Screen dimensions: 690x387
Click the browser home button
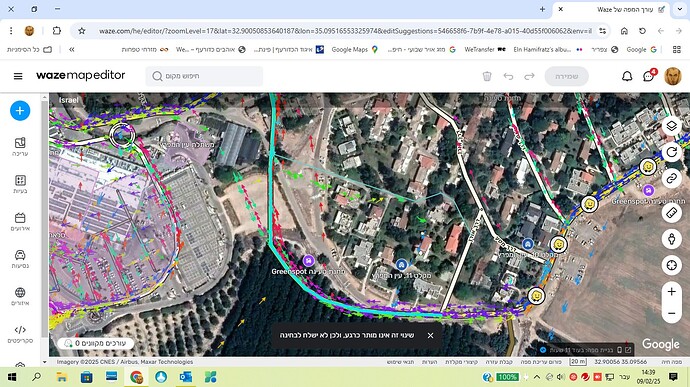click(x=624, y=31)
